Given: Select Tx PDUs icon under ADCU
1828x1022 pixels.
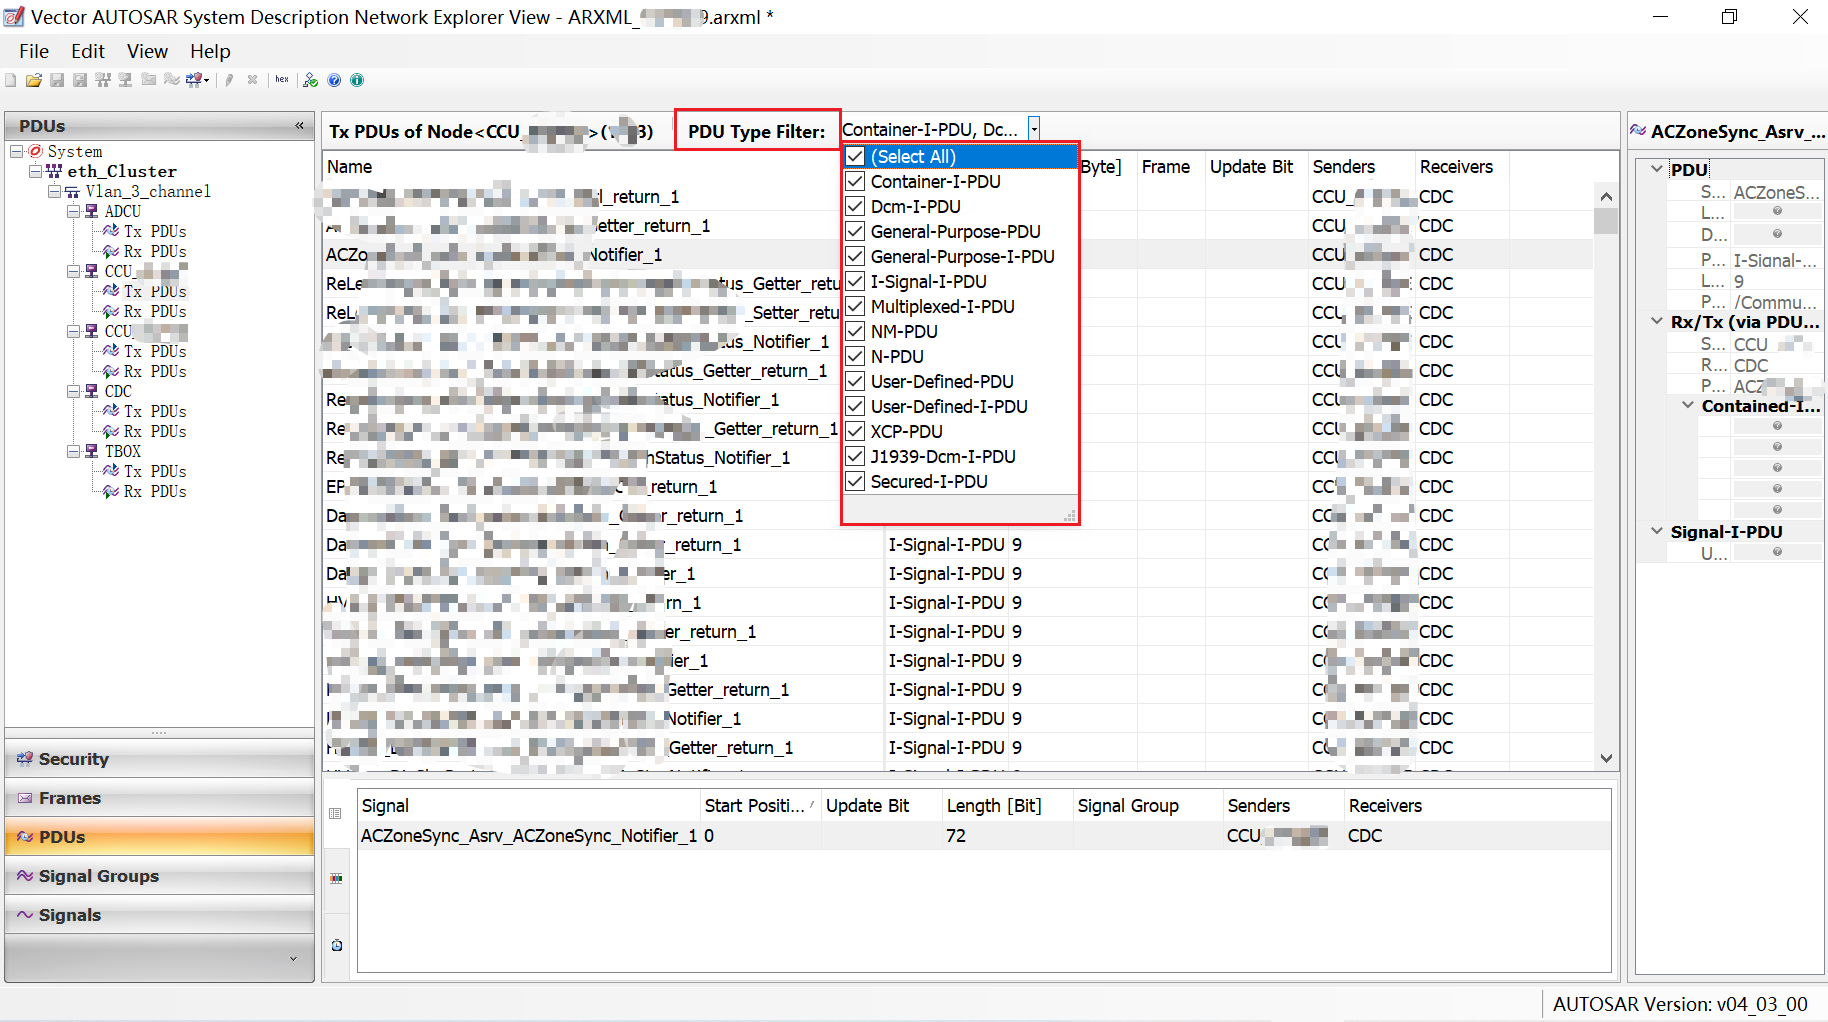Looking at the screenshot, I should tap(111, 231).
